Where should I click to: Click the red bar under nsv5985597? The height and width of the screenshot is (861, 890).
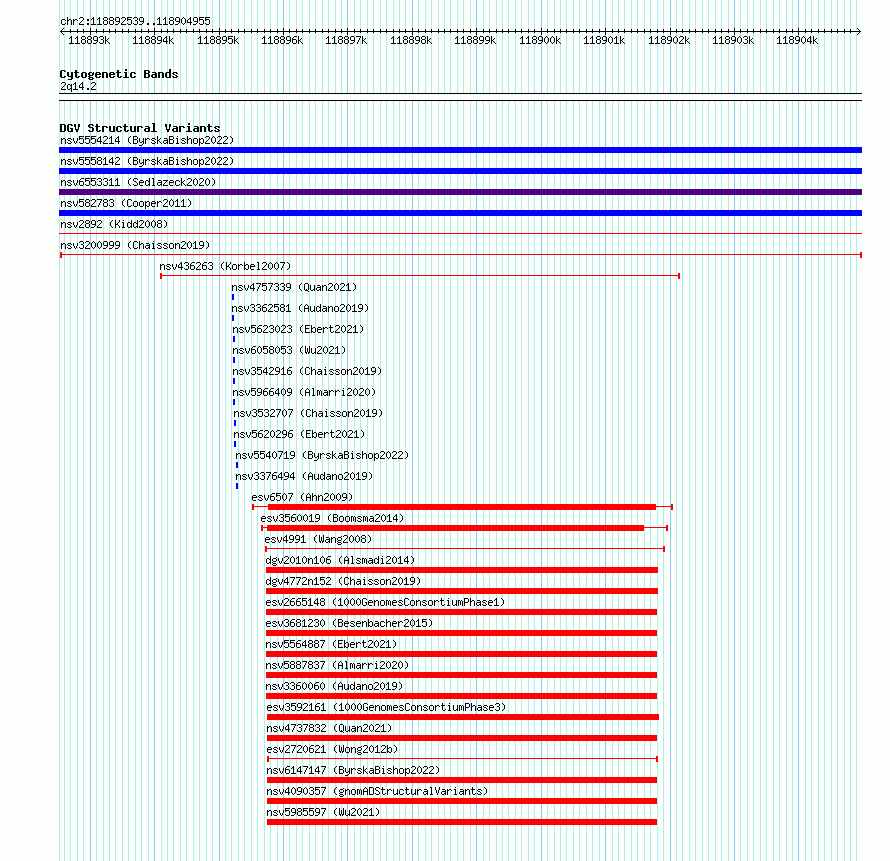click(462, 822)
